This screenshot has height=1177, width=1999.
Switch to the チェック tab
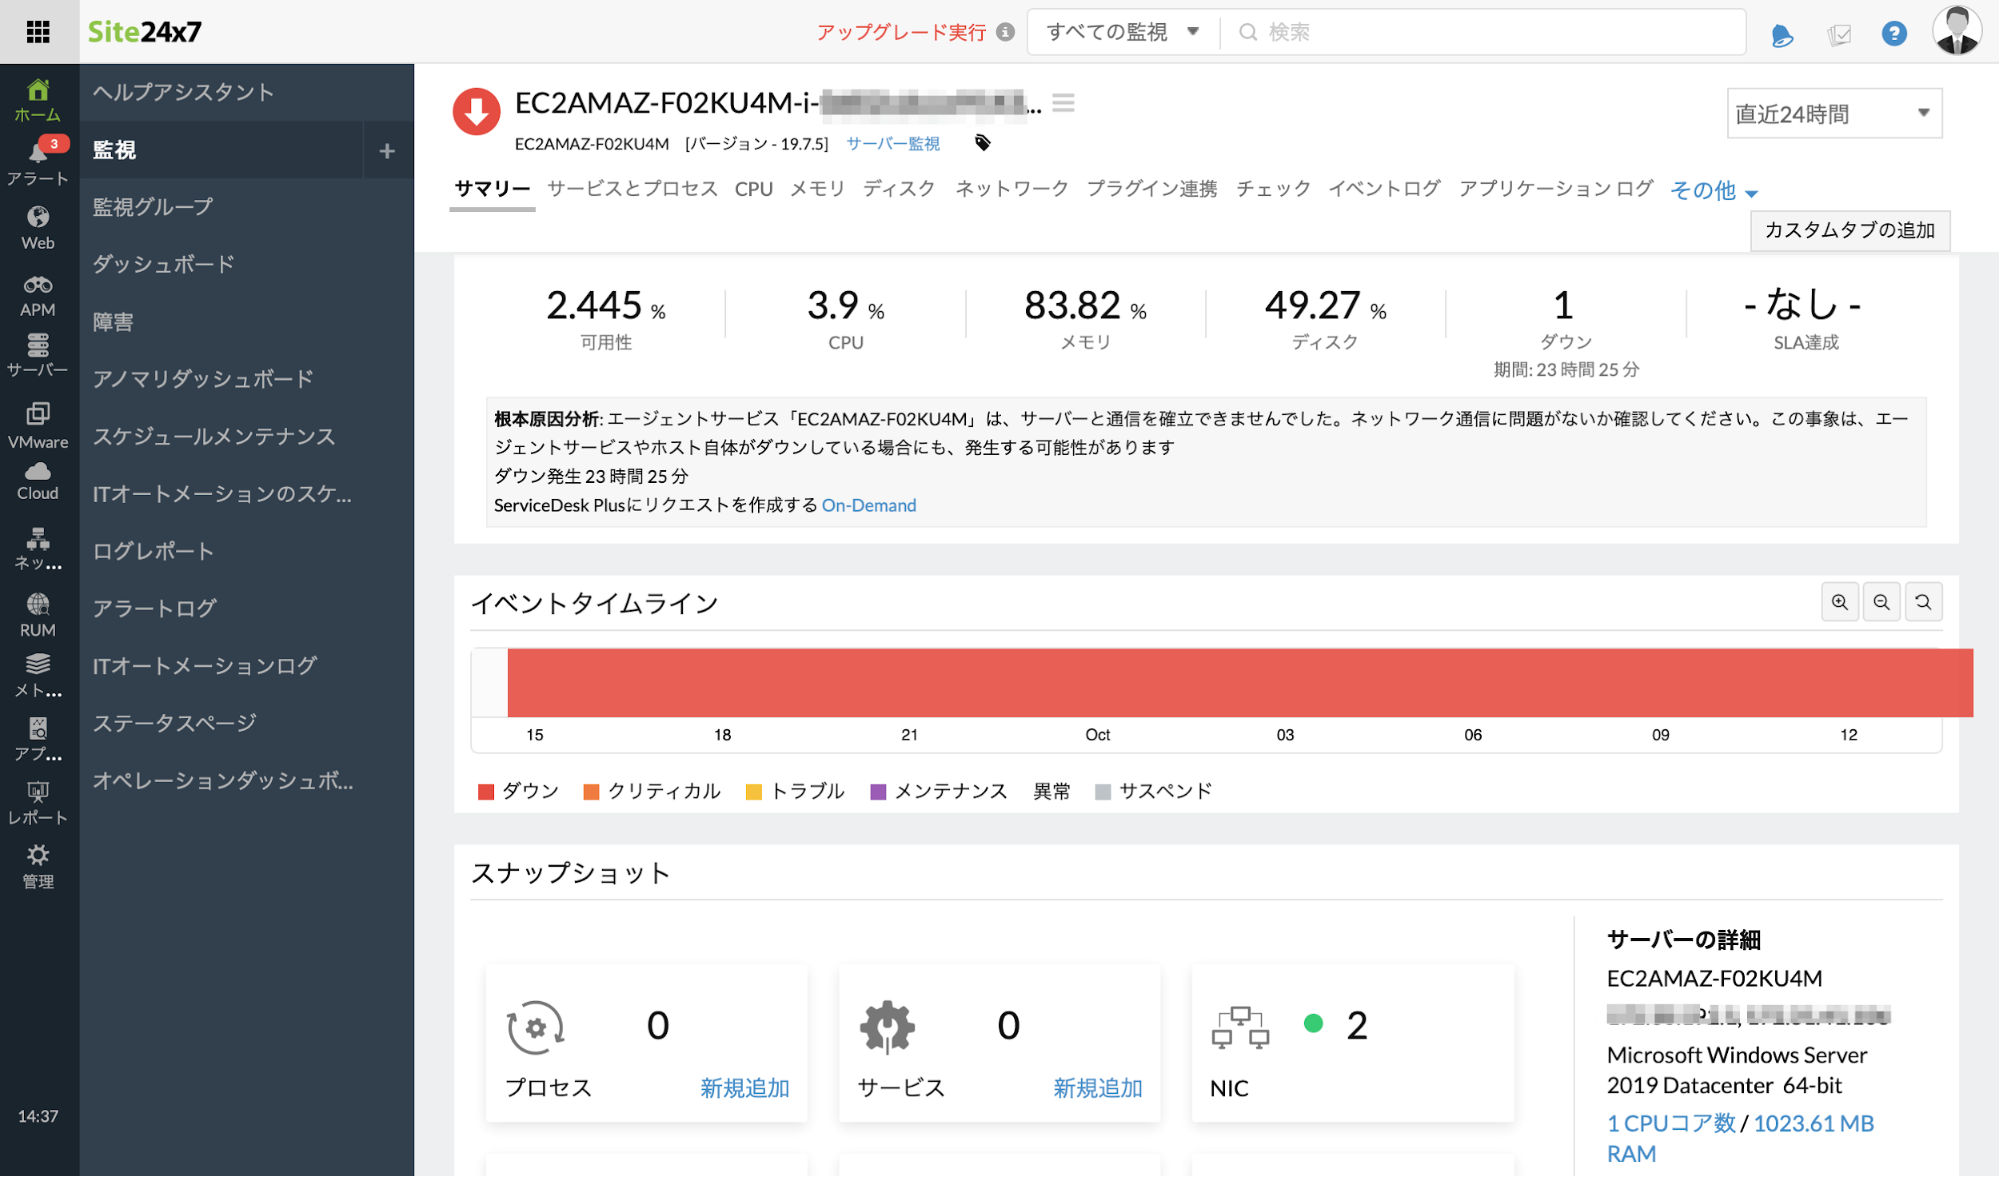[x=1272, y=188]
